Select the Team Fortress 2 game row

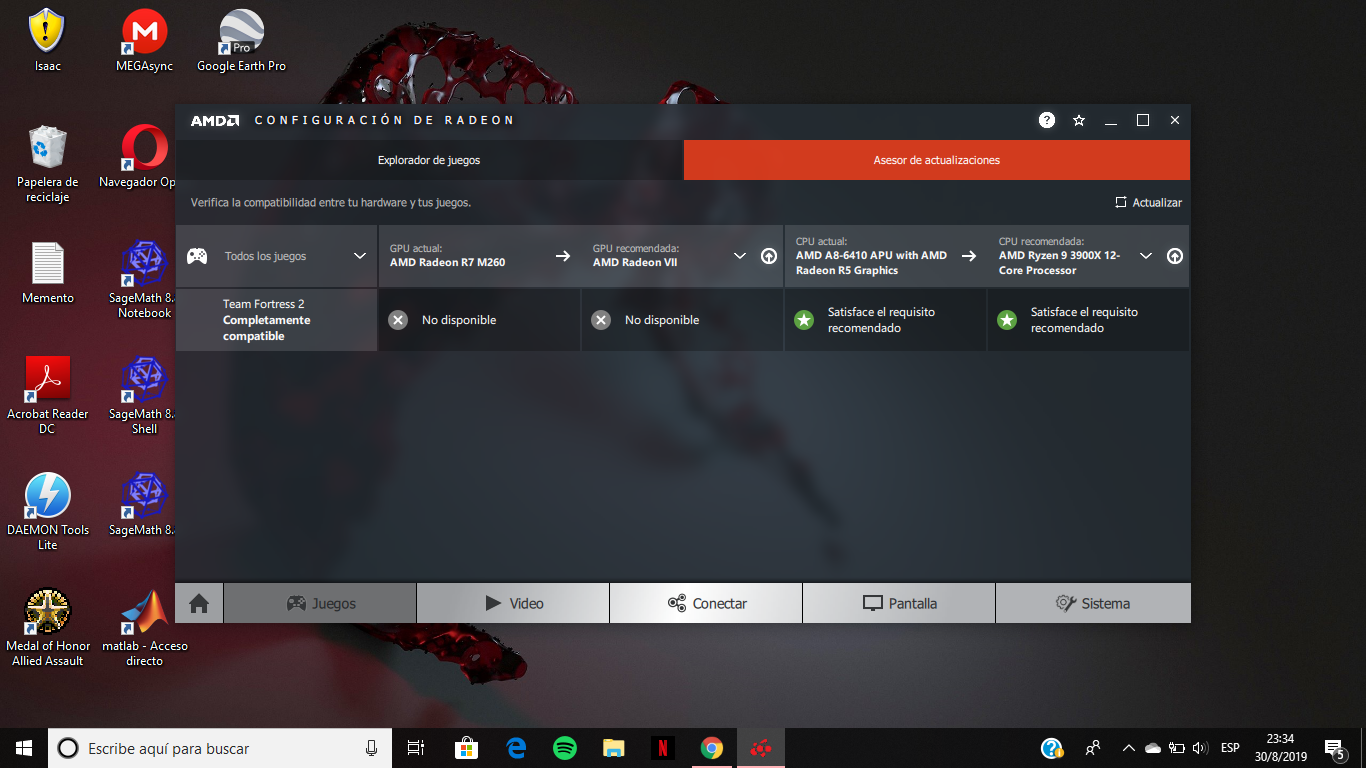pyautogui.click(x=277, y=320)
